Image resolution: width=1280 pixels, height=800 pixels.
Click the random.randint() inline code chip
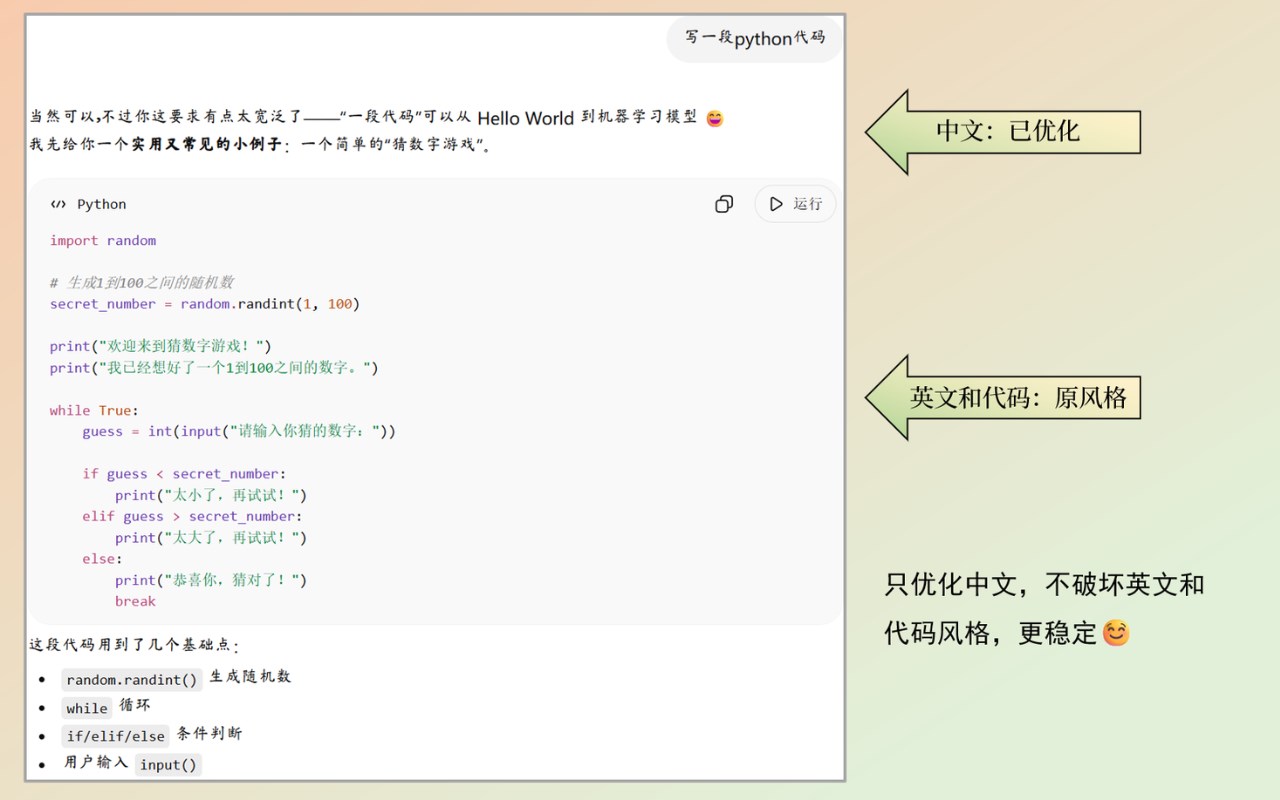click(132, 680)
